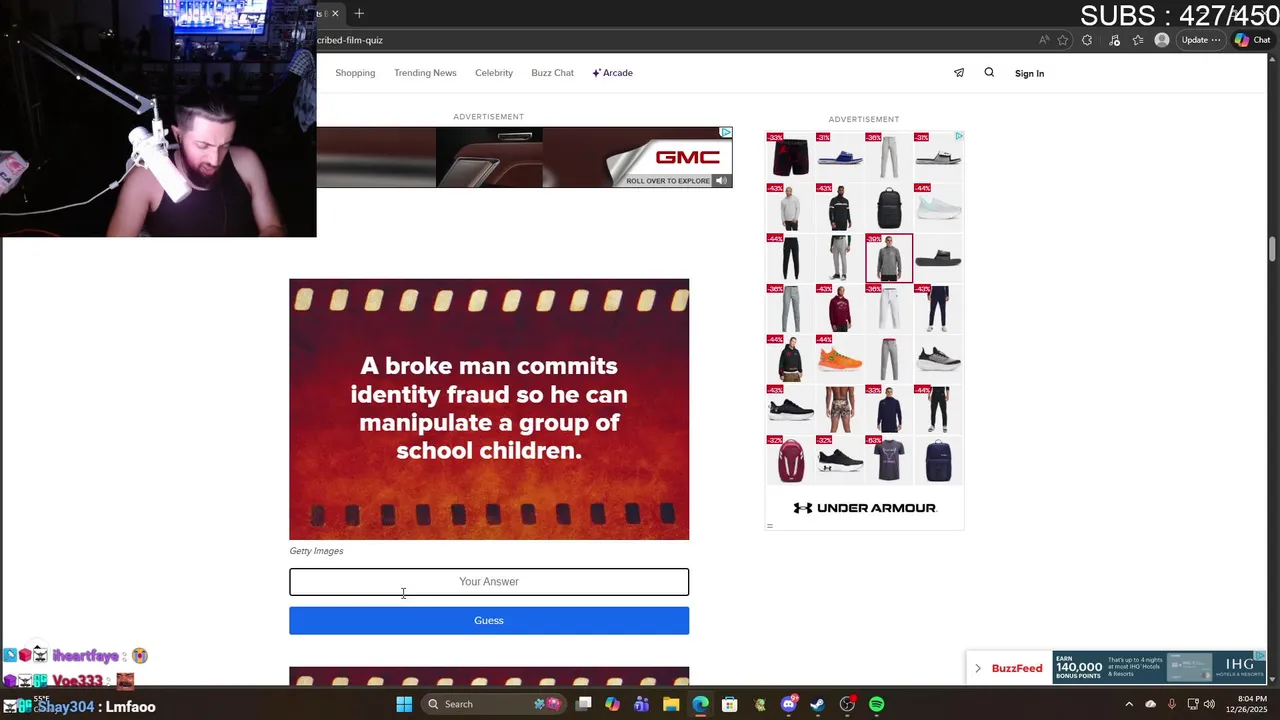1280x720 pixels.
Task: Open browser extensions puzzle icon
Action: pos(1087,40)
